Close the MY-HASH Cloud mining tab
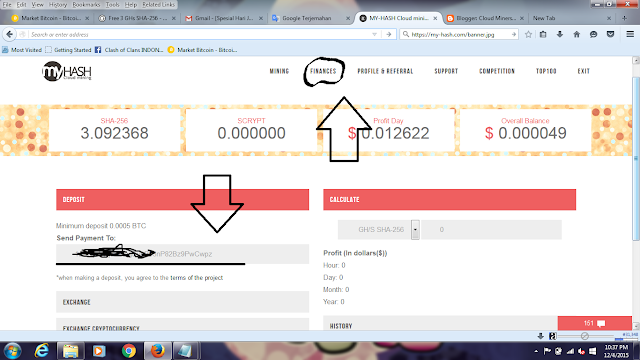 (x=435, y=18)
